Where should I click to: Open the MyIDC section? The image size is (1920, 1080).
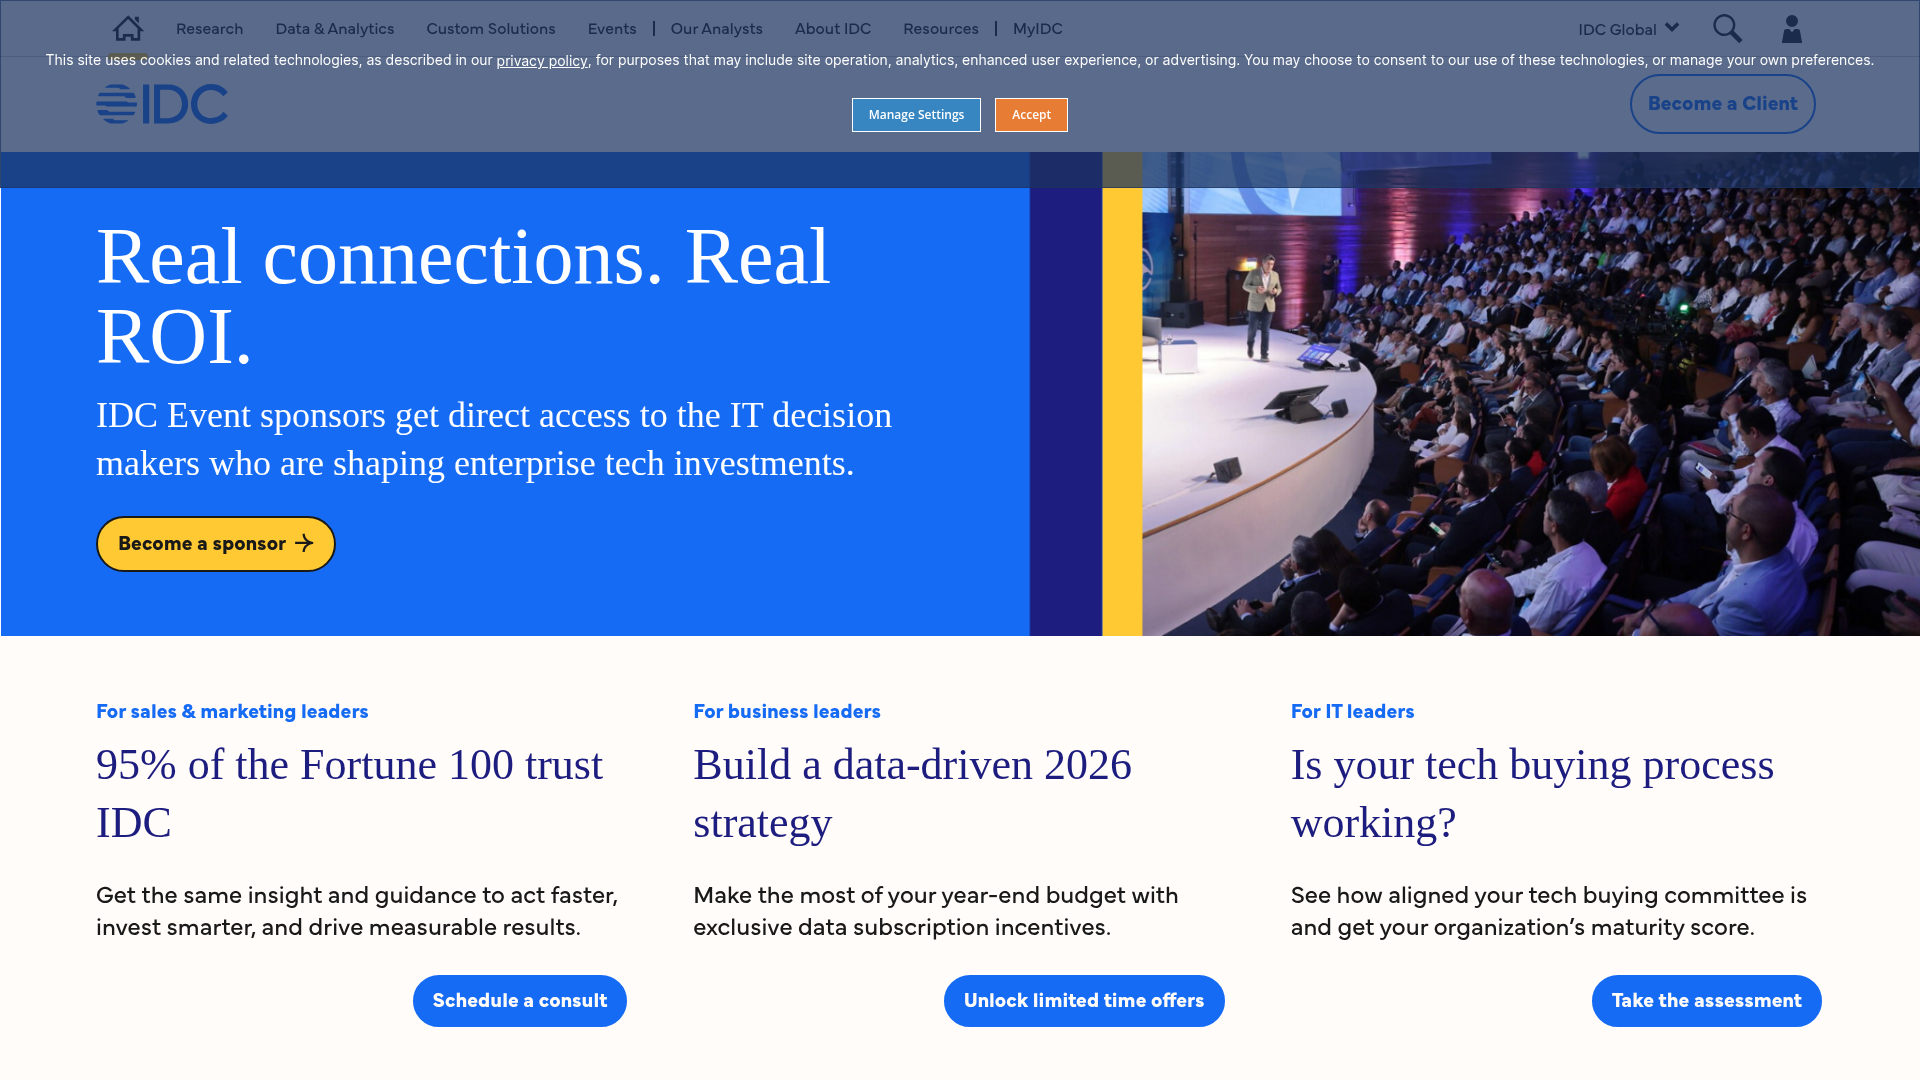click(1037, 28)
